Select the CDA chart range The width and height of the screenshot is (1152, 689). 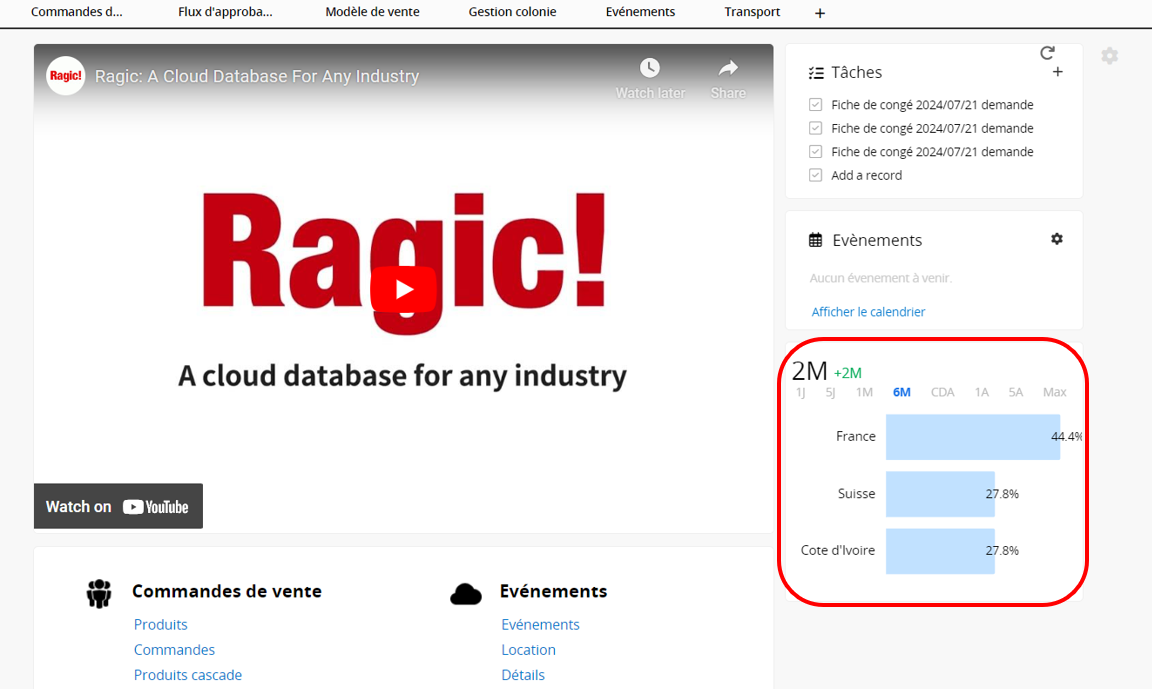point(943,392)
